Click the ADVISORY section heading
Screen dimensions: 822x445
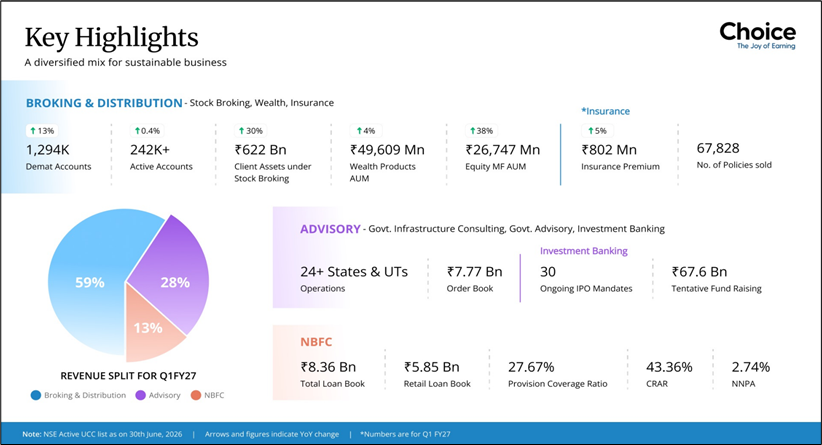pos(330,229)
